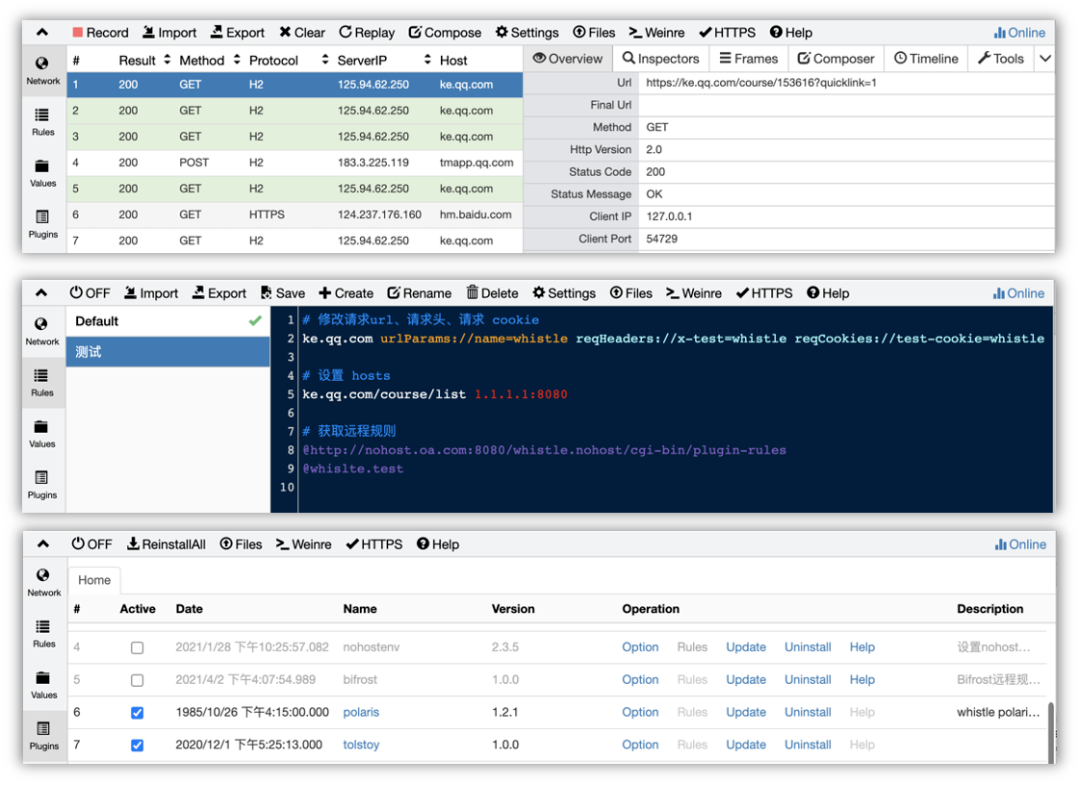Enable the nohostenv plugin checkbox
The height and width of the screenshot is (785, 1080).
(x=137, y=647)
